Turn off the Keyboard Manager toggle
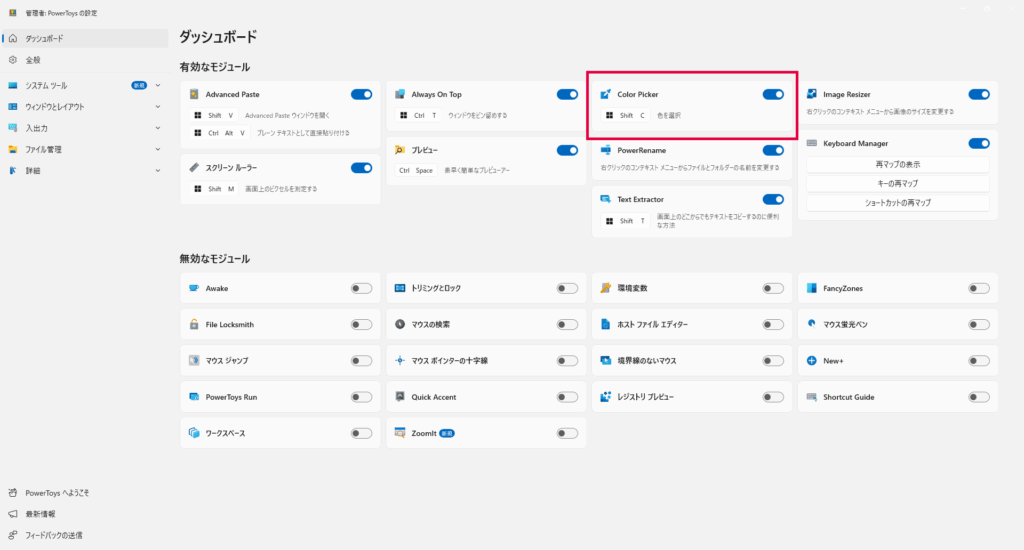Viewport: 1024px width, 550px height. [x=979, y=143]
